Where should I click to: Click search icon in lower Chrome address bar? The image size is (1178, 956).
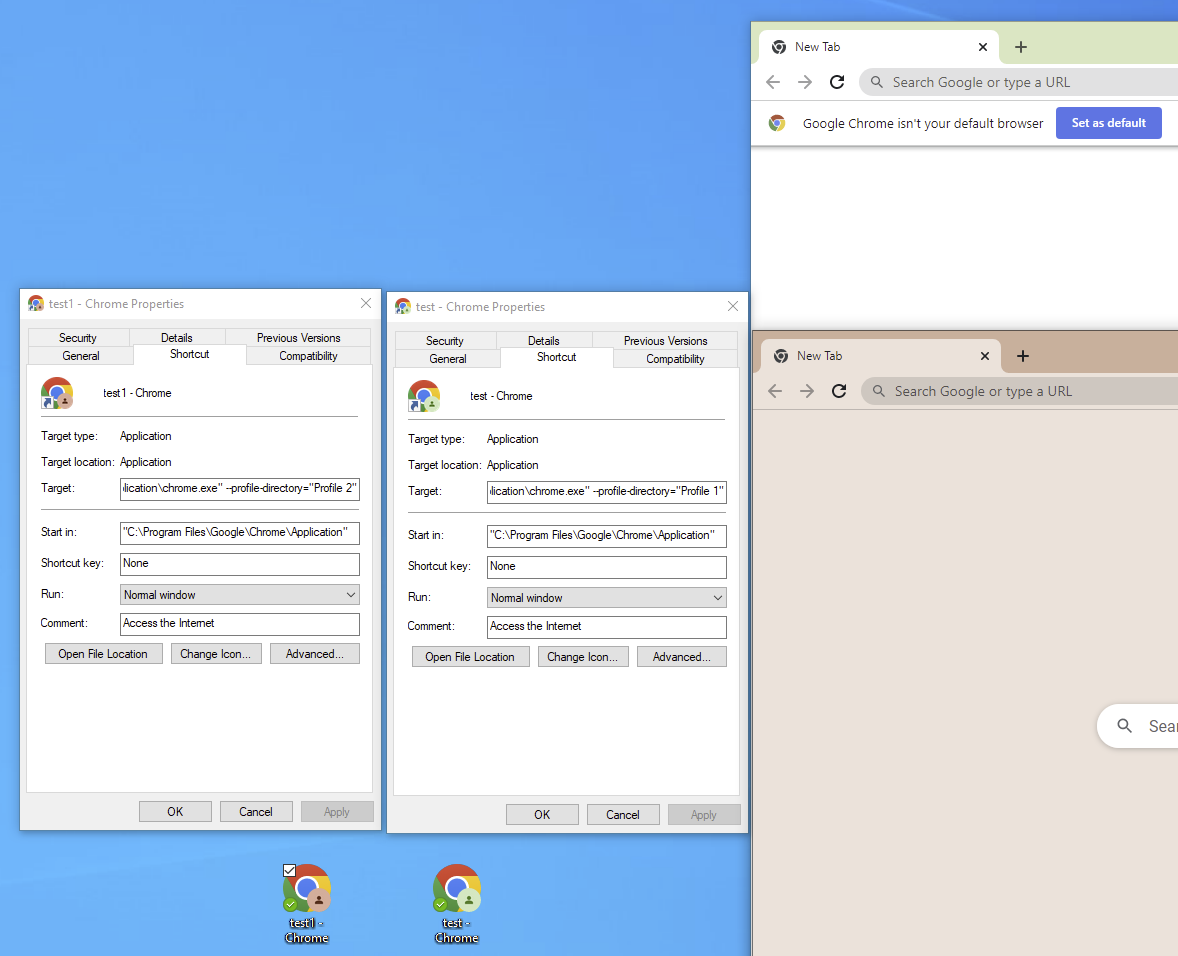tap(879, 391)
